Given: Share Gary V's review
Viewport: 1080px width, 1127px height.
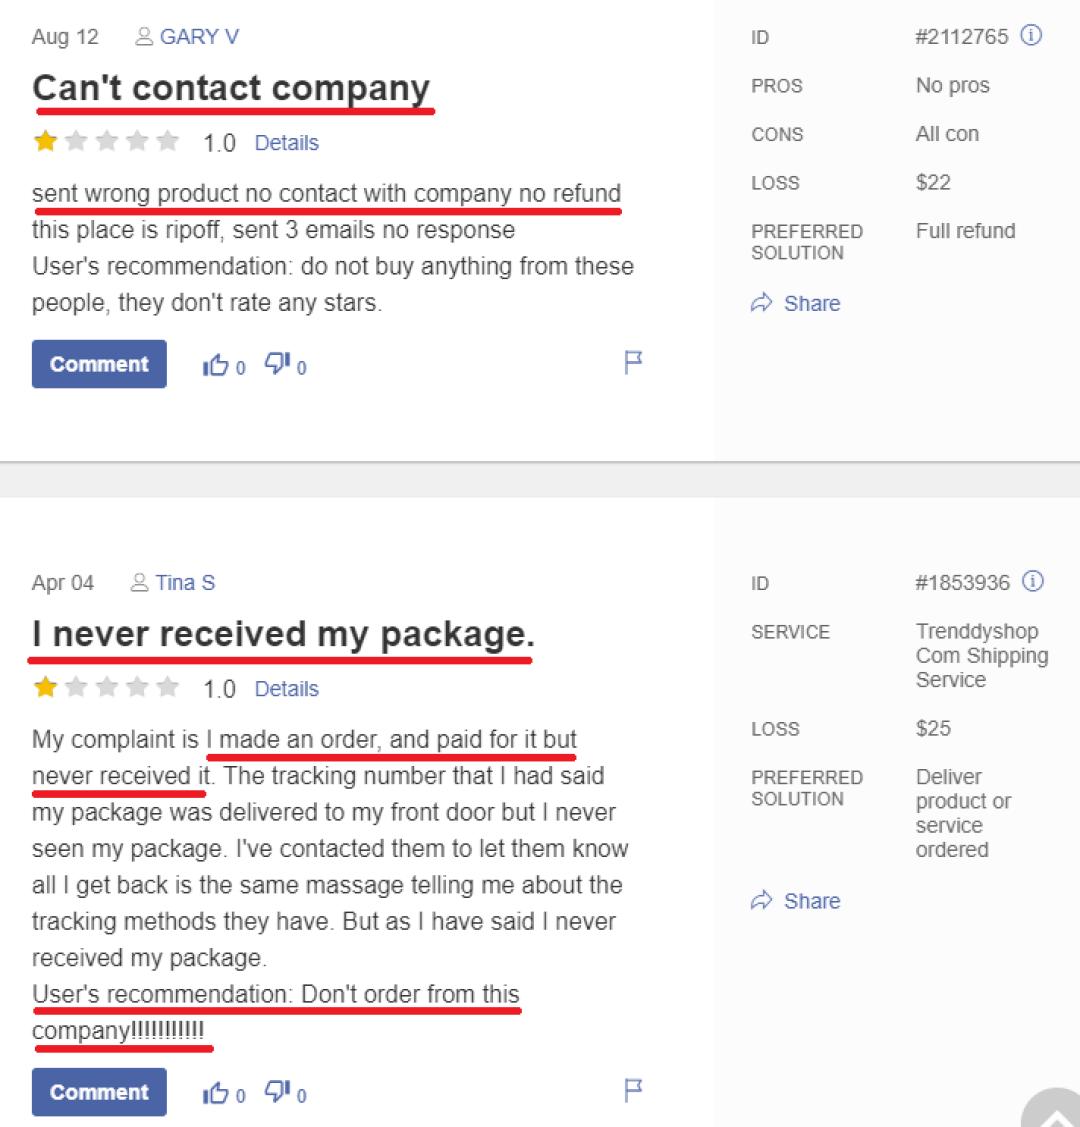Looking at the screenshot, I should (796, 304).
